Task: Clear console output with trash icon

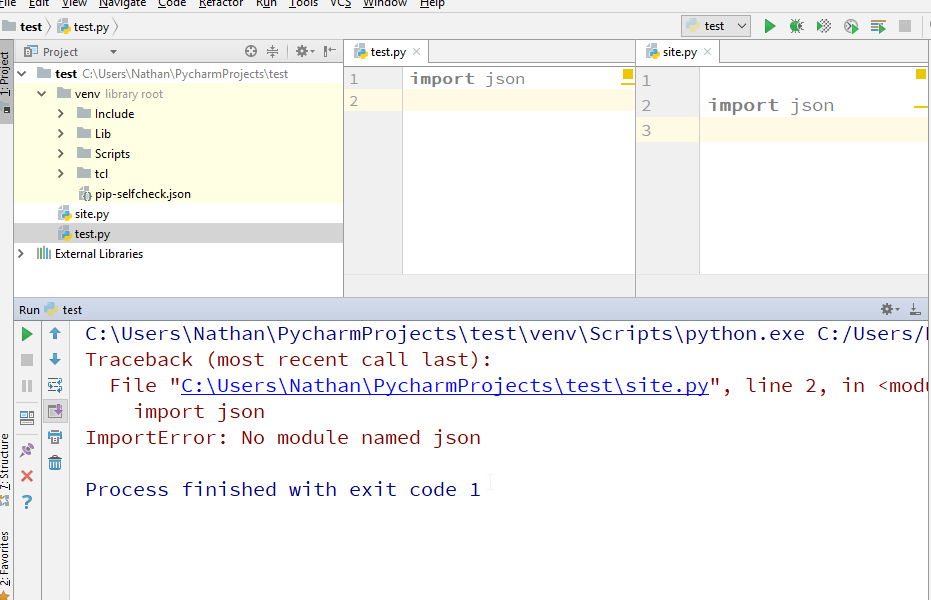Action: 55,462
